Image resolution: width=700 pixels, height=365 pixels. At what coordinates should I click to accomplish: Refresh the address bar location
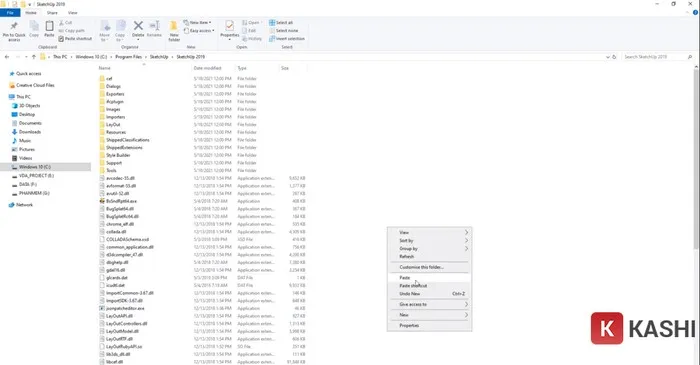click(x=614, y=57)
